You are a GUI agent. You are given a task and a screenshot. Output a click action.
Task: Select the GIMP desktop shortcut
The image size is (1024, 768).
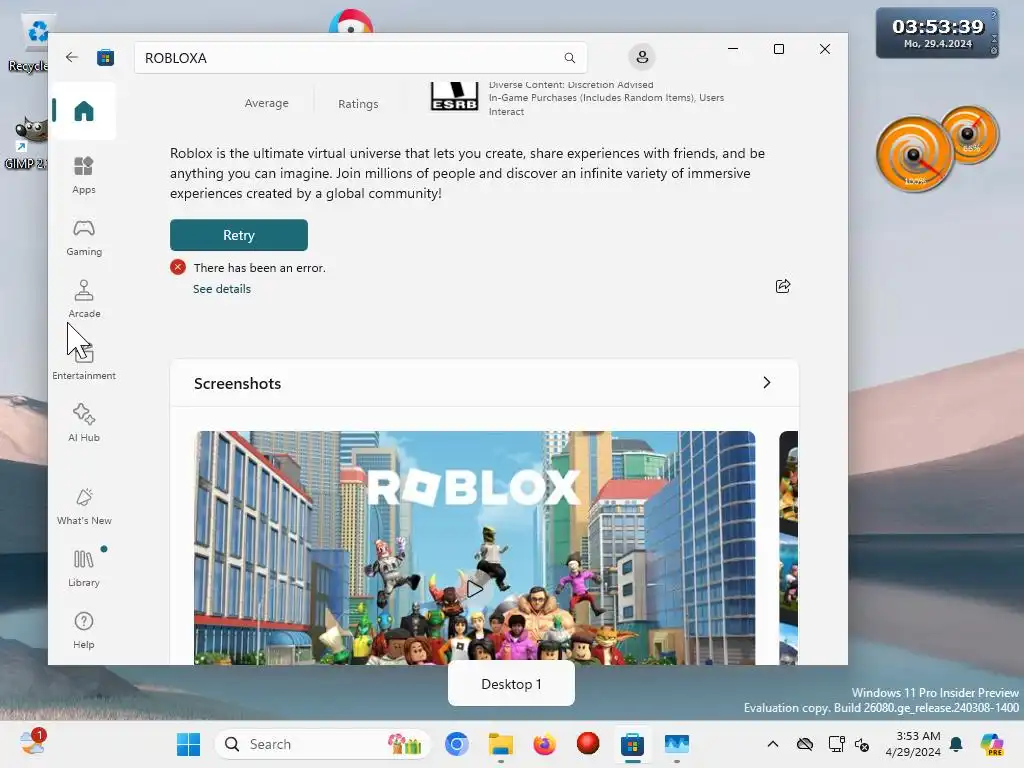pyautogui.click(x=26, y=143)
